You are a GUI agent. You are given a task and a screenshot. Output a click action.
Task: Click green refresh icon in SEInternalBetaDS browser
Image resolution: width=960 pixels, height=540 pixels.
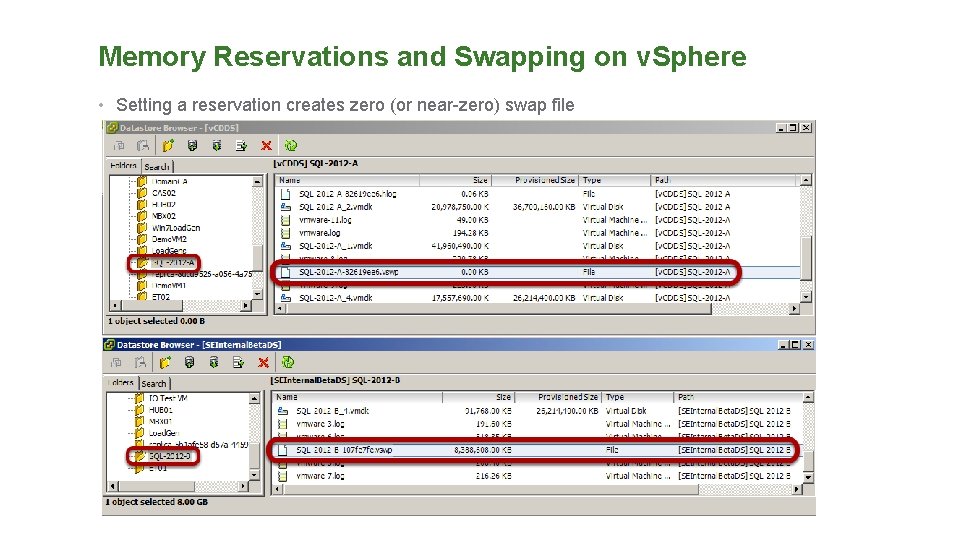288,362
